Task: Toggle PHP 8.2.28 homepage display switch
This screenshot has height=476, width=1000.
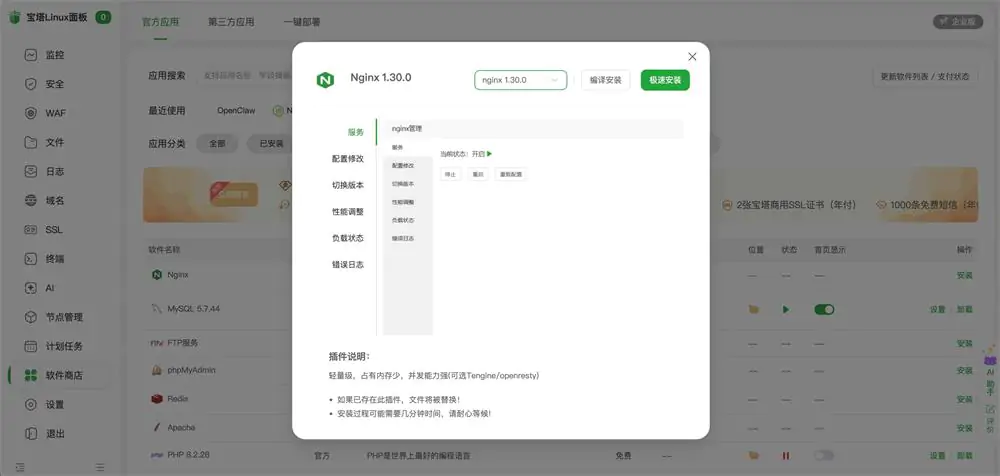Action: pos(824,456)
